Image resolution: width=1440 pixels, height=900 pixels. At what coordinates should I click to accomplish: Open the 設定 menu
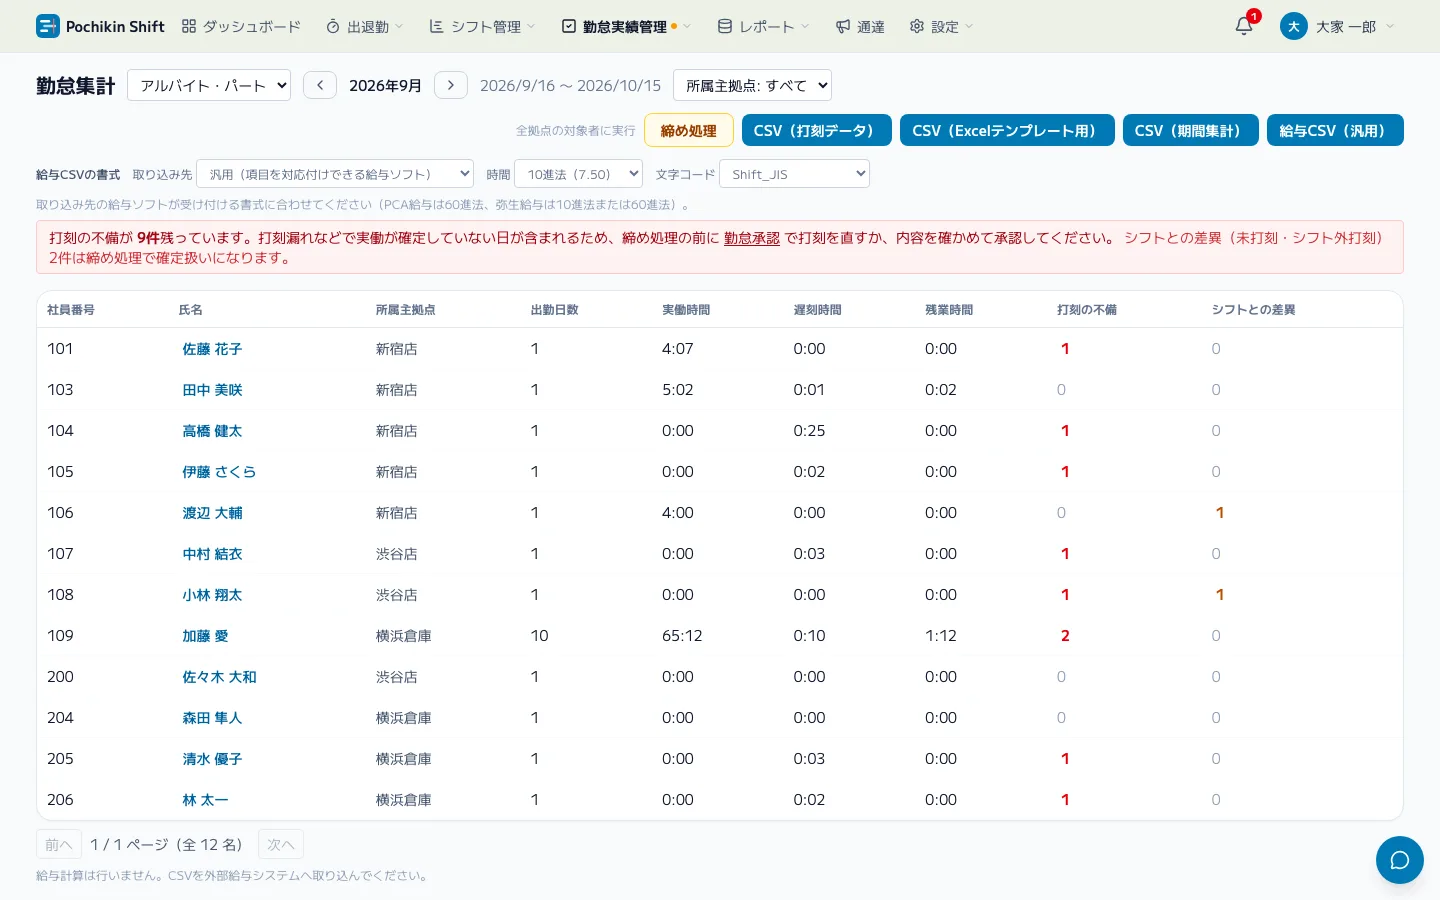click(x=941, y=27)
